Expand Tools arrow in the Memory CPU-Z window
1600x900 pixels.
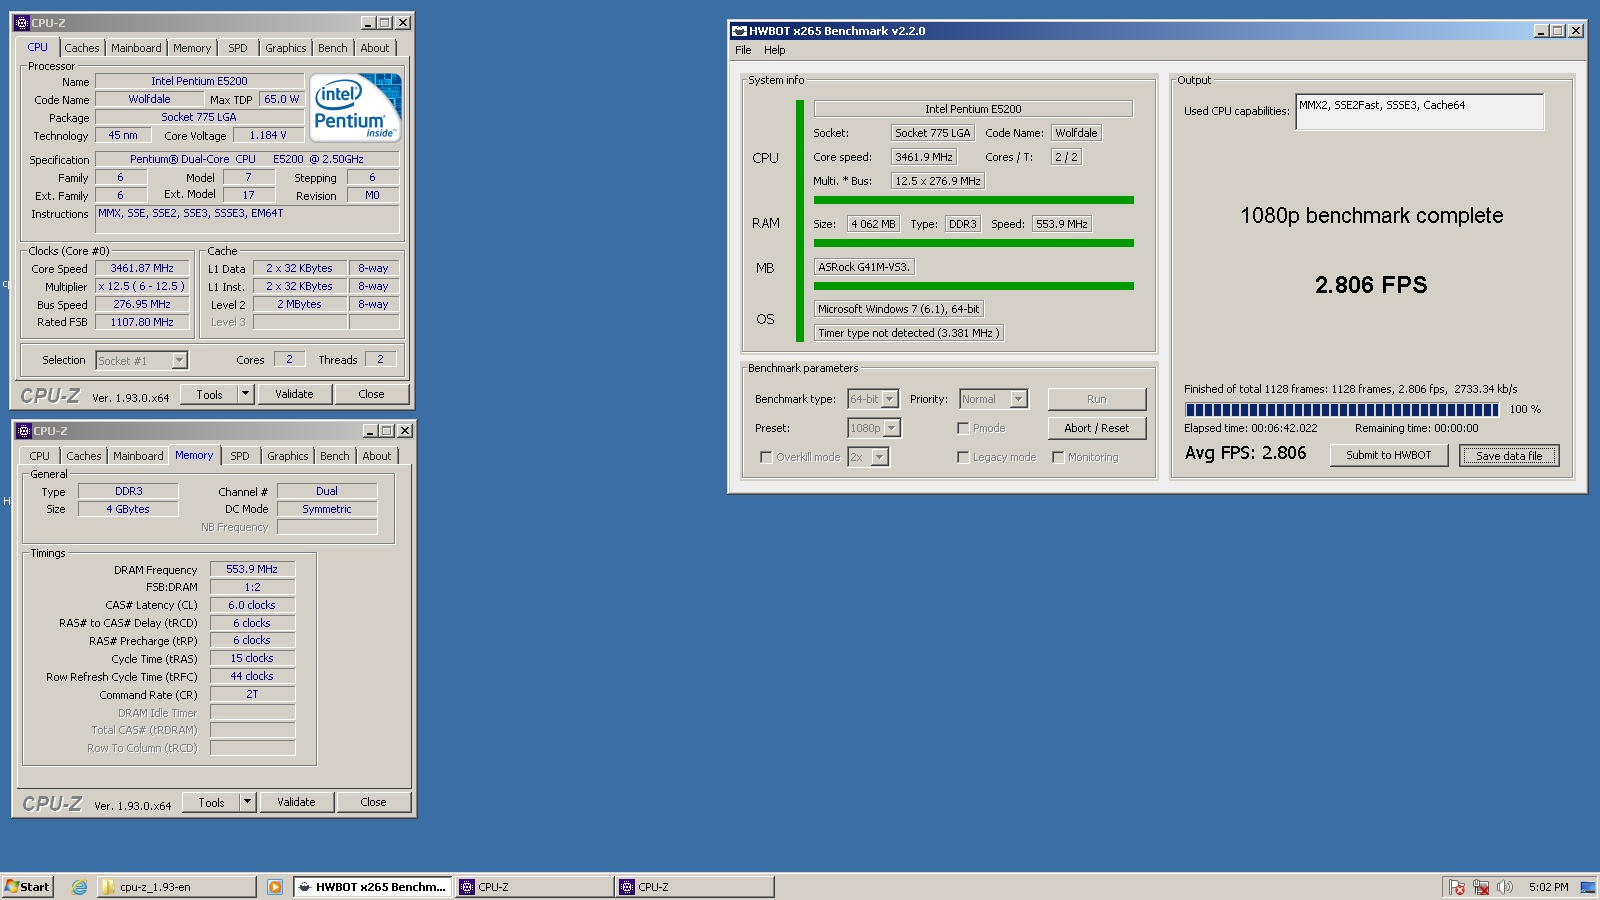pos(247,802)
